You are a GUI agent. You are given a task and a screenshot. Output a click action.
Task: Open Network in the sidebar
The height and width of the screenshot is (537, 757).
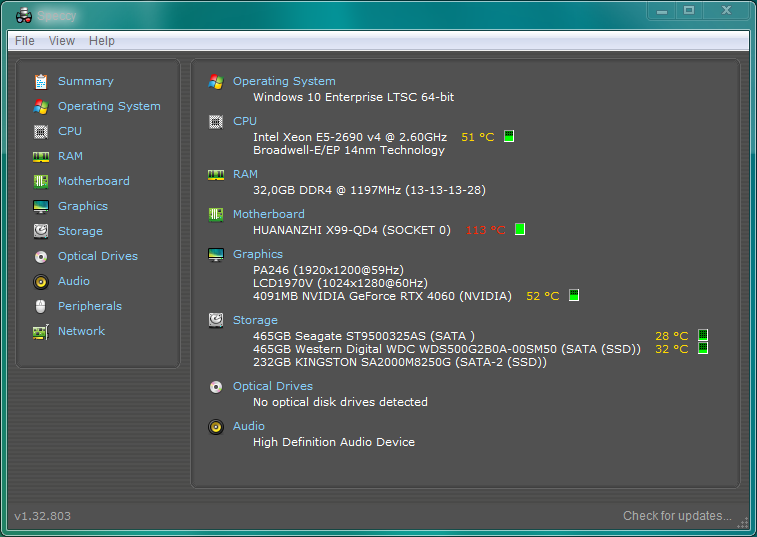[x=82, y=331]
